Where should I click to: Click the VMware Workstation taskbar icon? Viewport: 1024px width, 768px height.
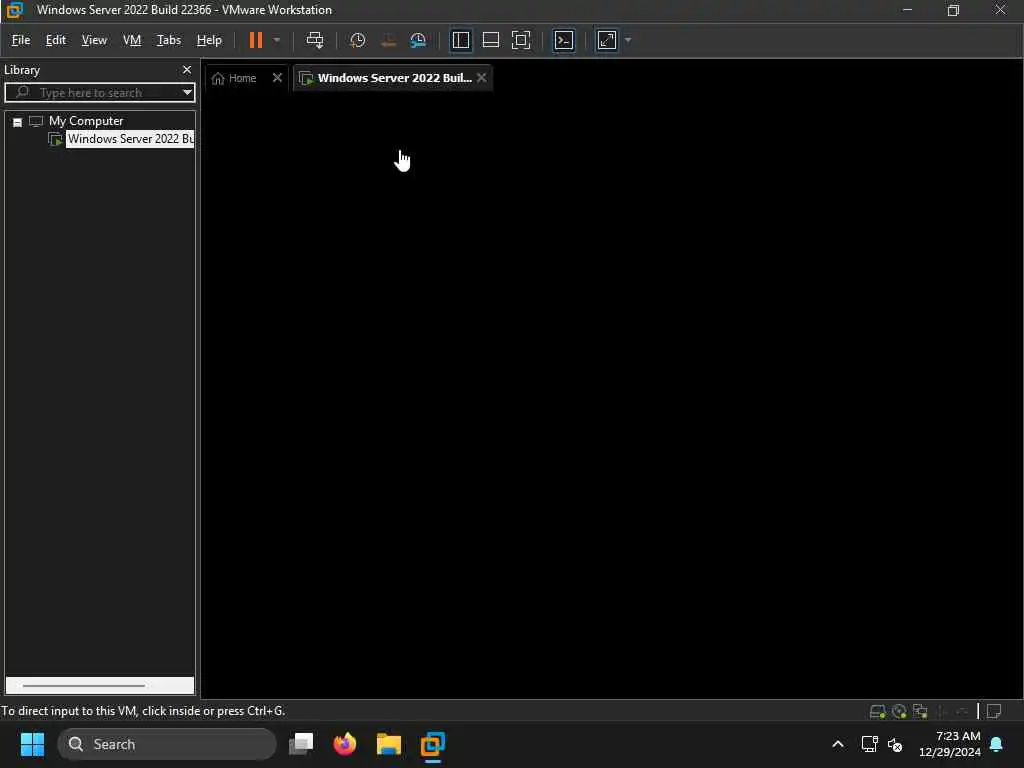432,744
